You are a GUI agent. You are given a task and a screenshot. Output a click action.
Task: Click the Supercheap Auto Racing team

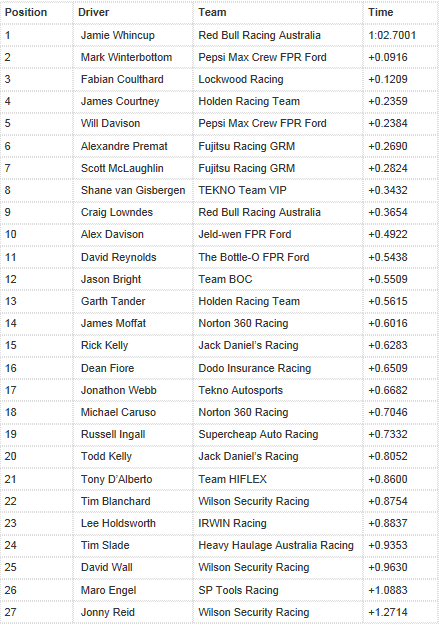258,434
